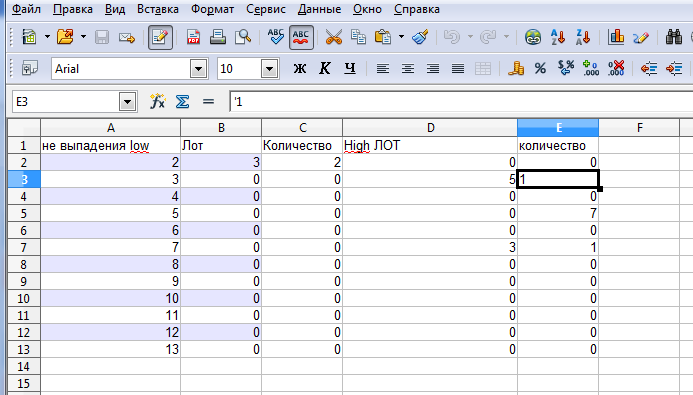Click the formula input line
This screenshot has height=395, width=693.
tap(461, 102)
